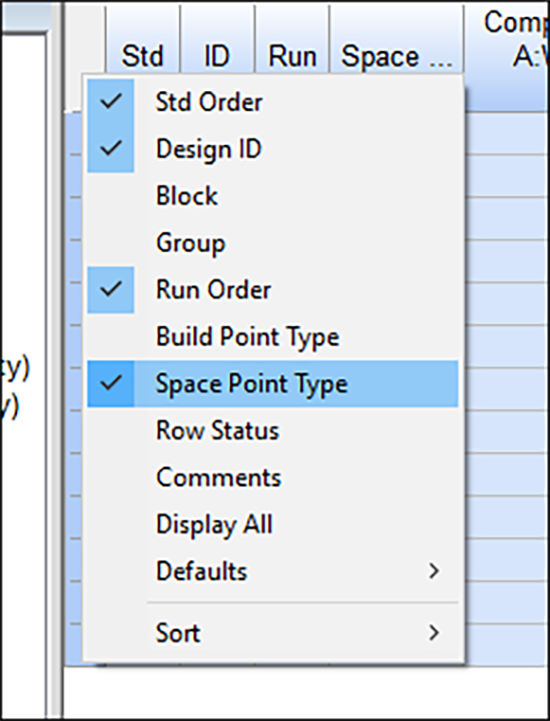Uncheck the Std Order checkmark
Screen dimensions: 550x721
[111, 102]
